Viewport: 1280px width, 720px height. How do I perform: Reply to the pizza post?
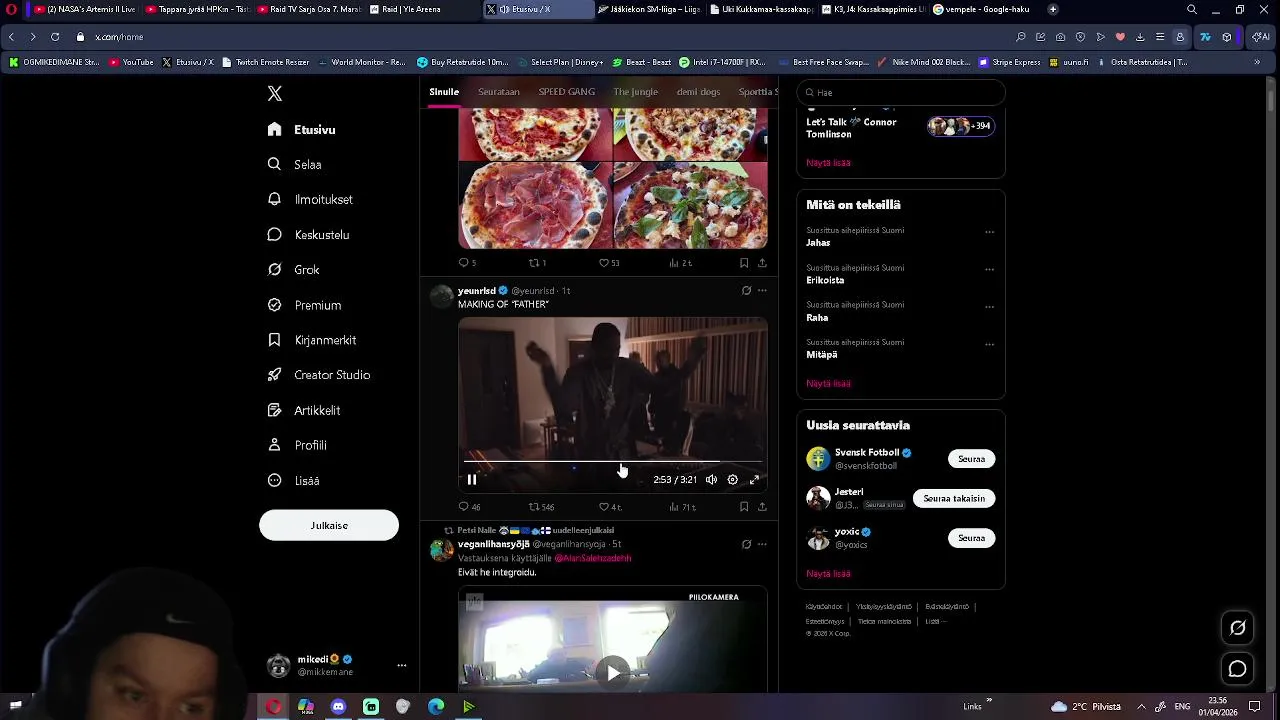pyautogui.click(x=467, y=263)
